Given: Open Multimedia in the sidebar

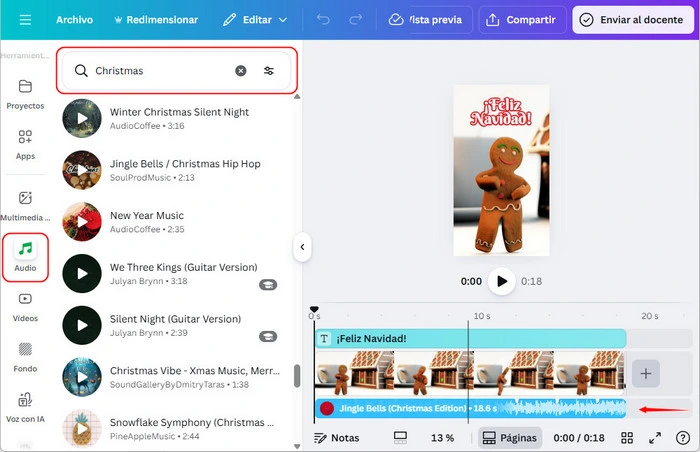Looking at the screenshot, I should [x=25, y=206].
